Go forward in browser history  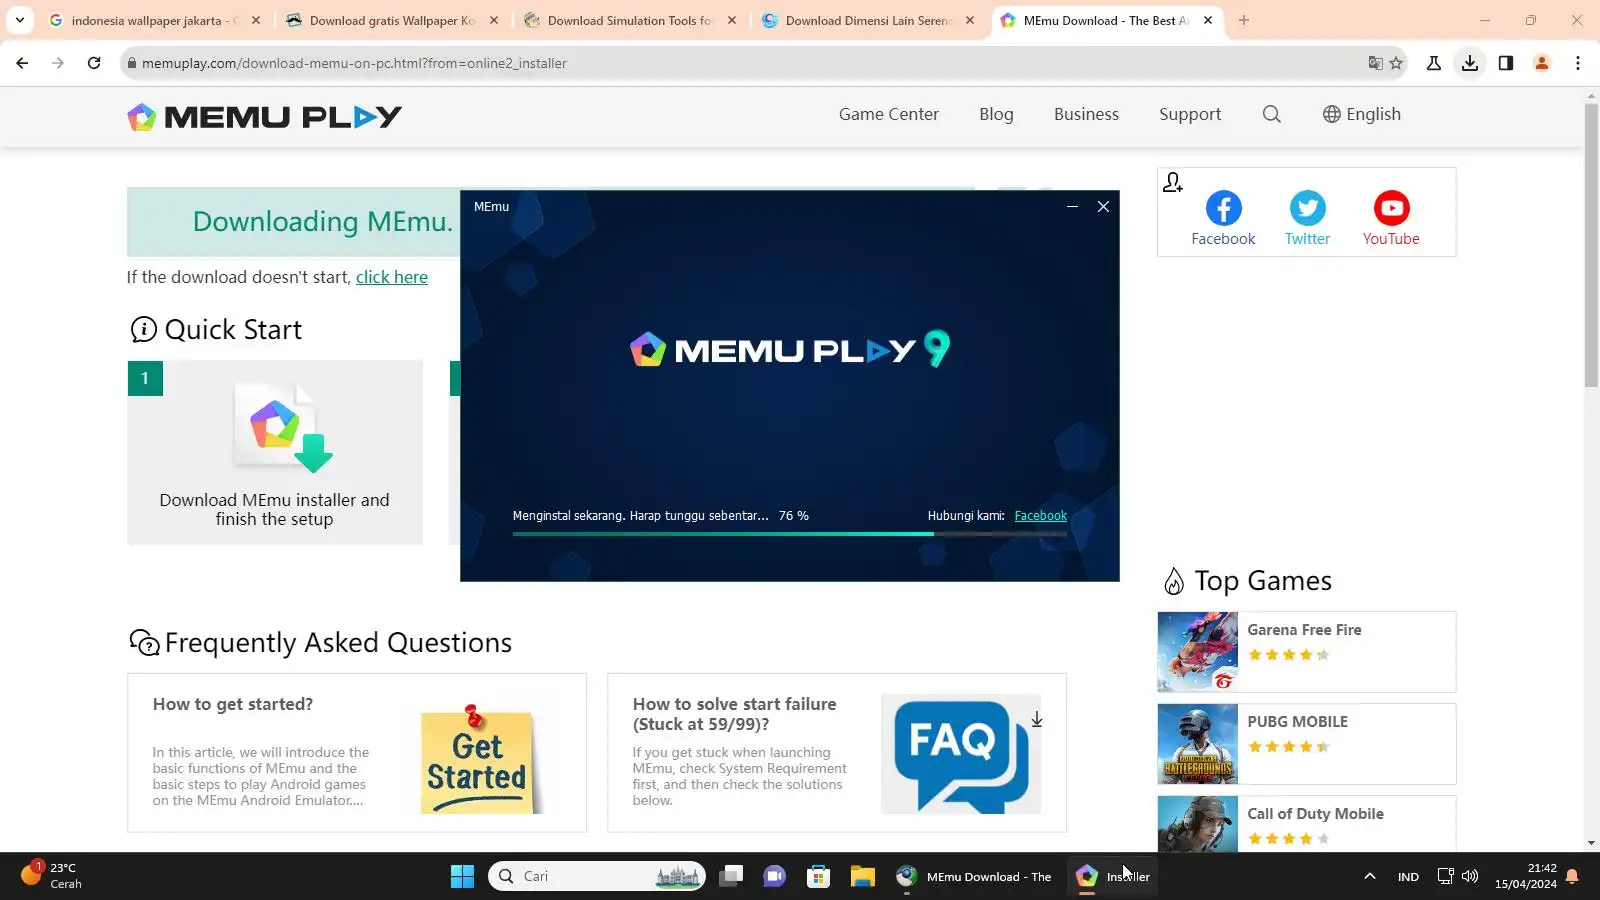58,63
